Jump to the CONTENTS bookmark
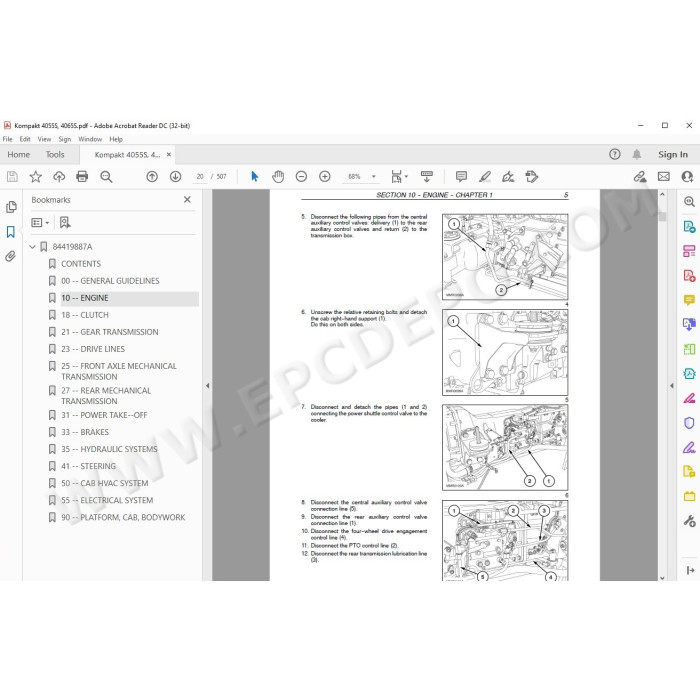This screenshot has height=700, width=700. [81, 264]
